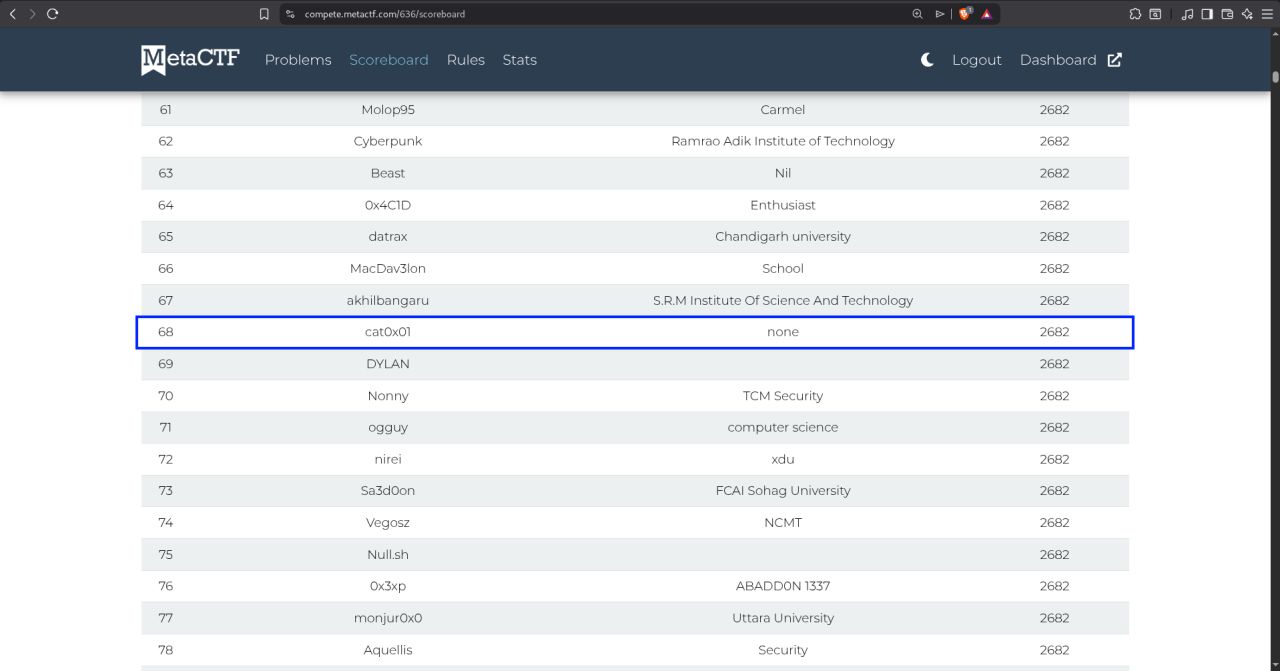The image size is (1280, 671).
Task: Select player name Null.sh
Action: click(388, 555)
